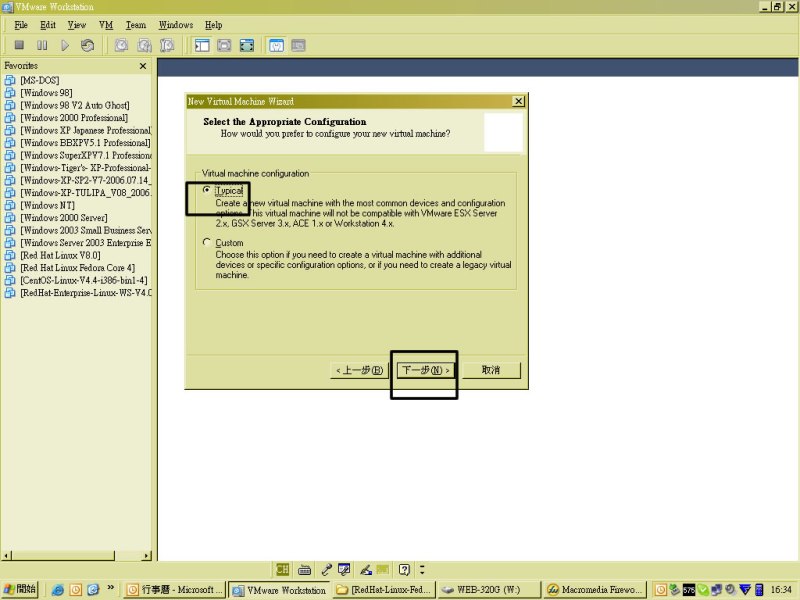Viewport: 800px width, 600px height.
Task: Click Favorites horizontal scrollbar left arrow
Action: point(6,556)
